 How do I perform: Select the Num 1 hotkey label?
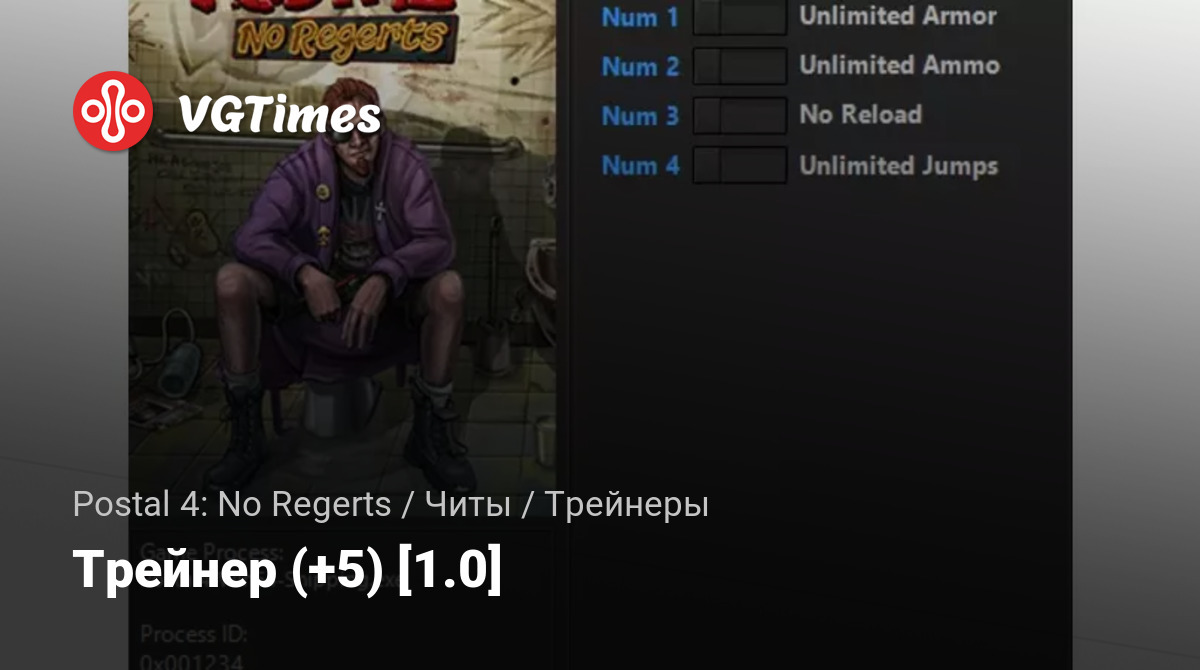[640, 18]
